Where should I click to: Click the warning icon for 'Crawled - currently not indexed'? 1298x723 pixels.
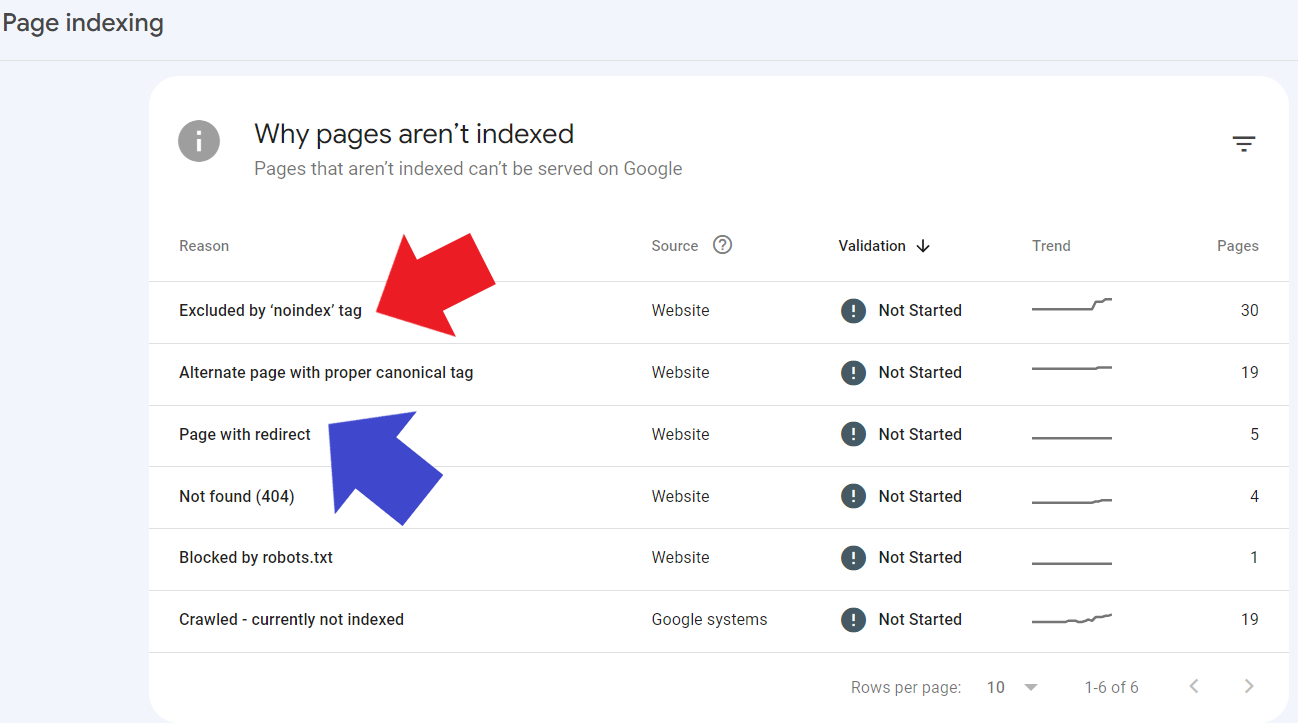pos(853,619)
